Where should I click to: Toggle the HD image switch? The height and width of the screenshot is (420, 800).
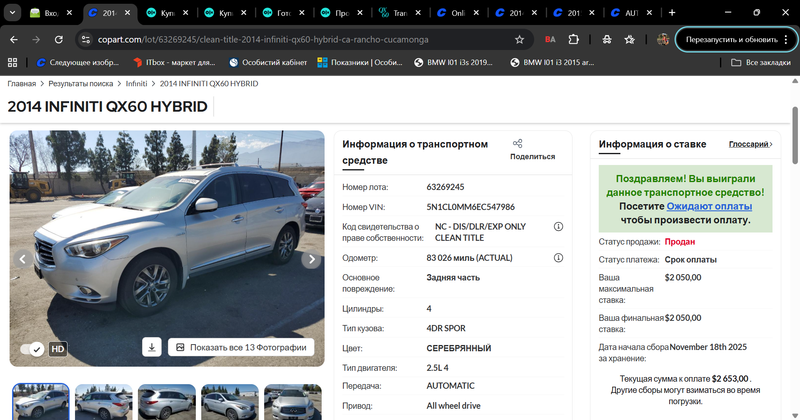coord(32,349)
